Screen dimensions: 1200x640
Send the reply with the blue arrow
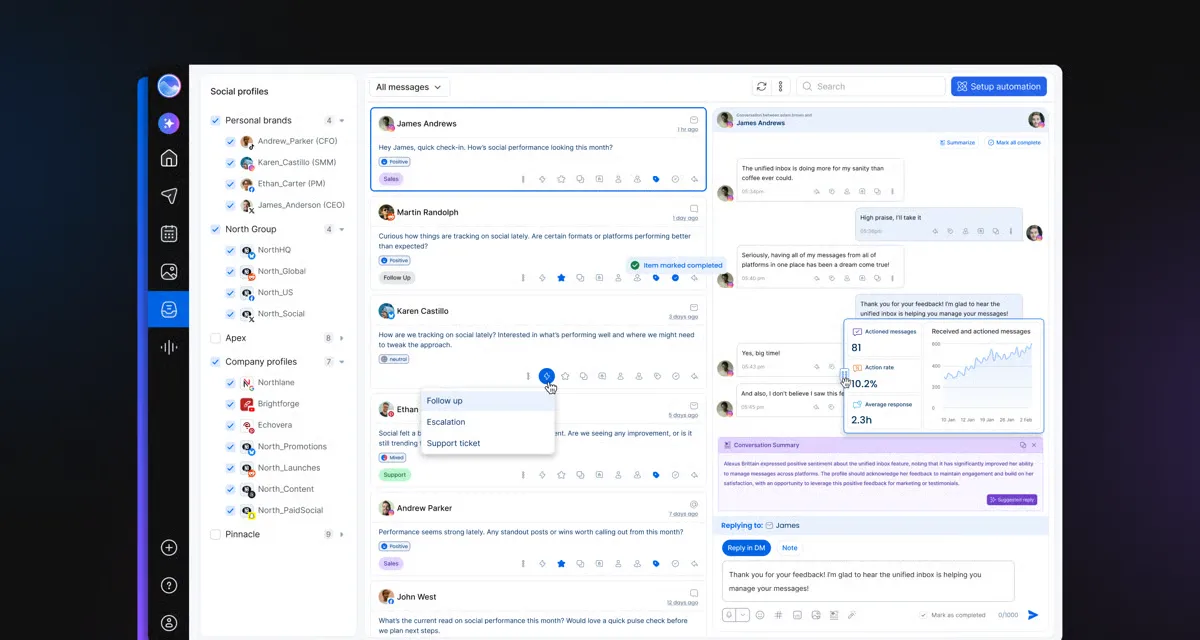coord(1033,615)
